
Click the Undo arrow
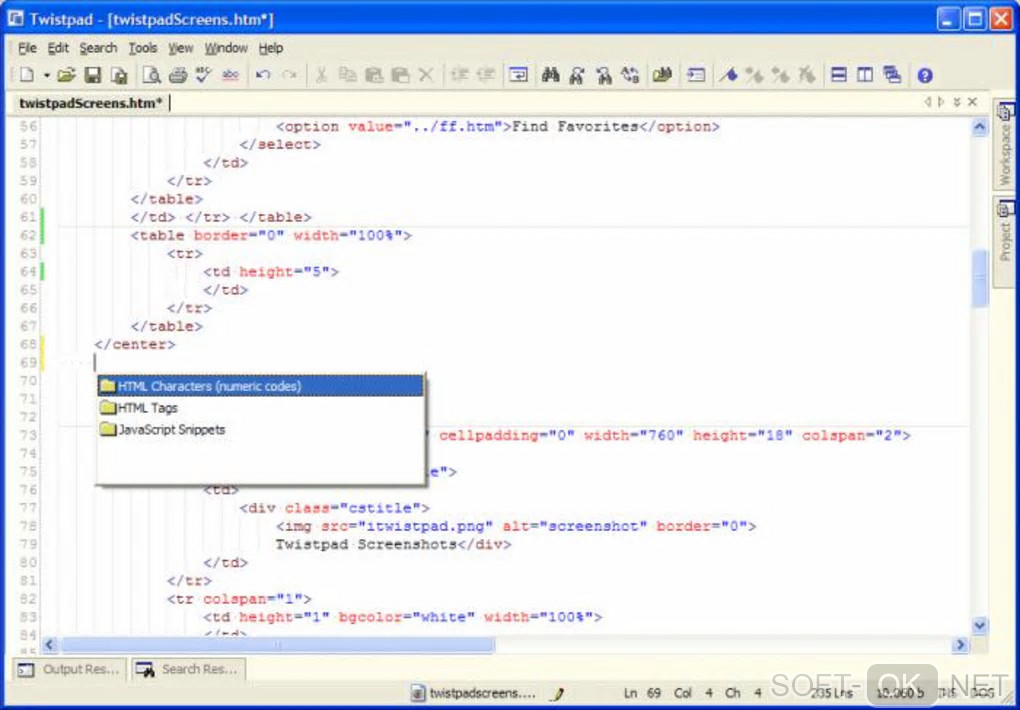coord(263,75)
